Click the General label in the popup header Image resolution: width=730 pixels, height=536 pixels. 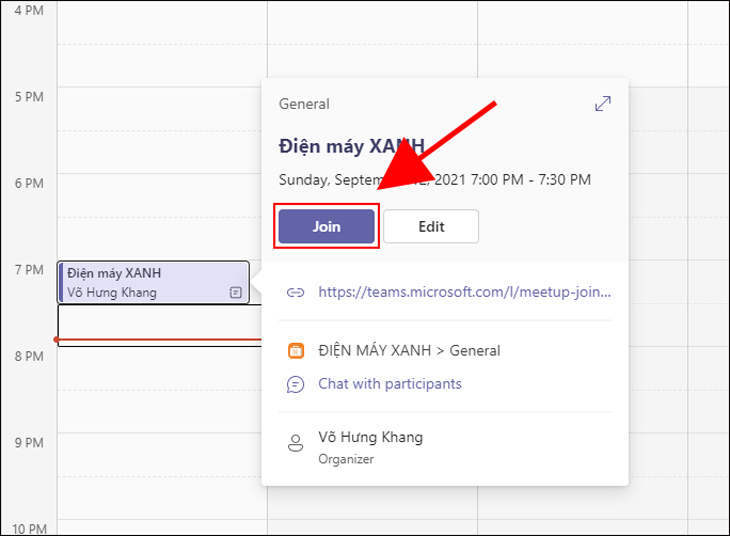pyautogui.click(x=304, y=104)
